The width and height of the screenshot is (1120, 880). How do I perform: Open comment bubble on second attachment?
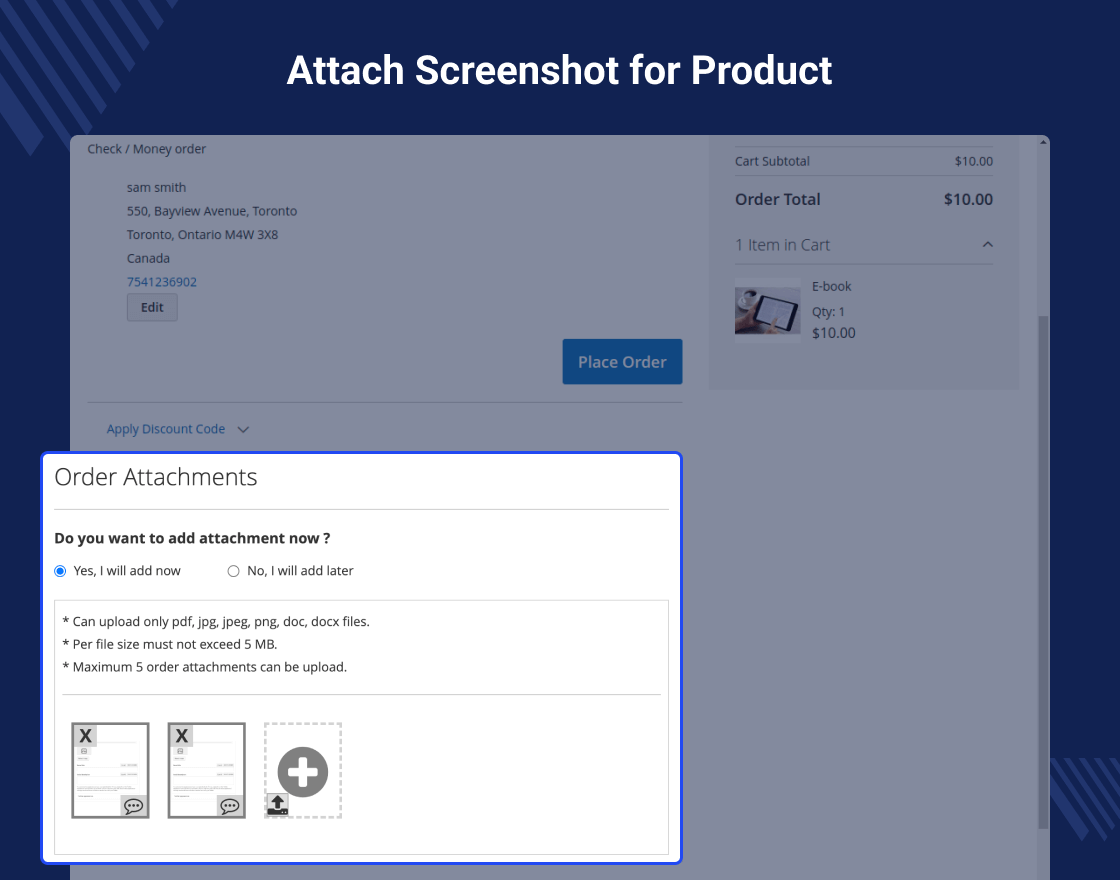pos(230,806)
